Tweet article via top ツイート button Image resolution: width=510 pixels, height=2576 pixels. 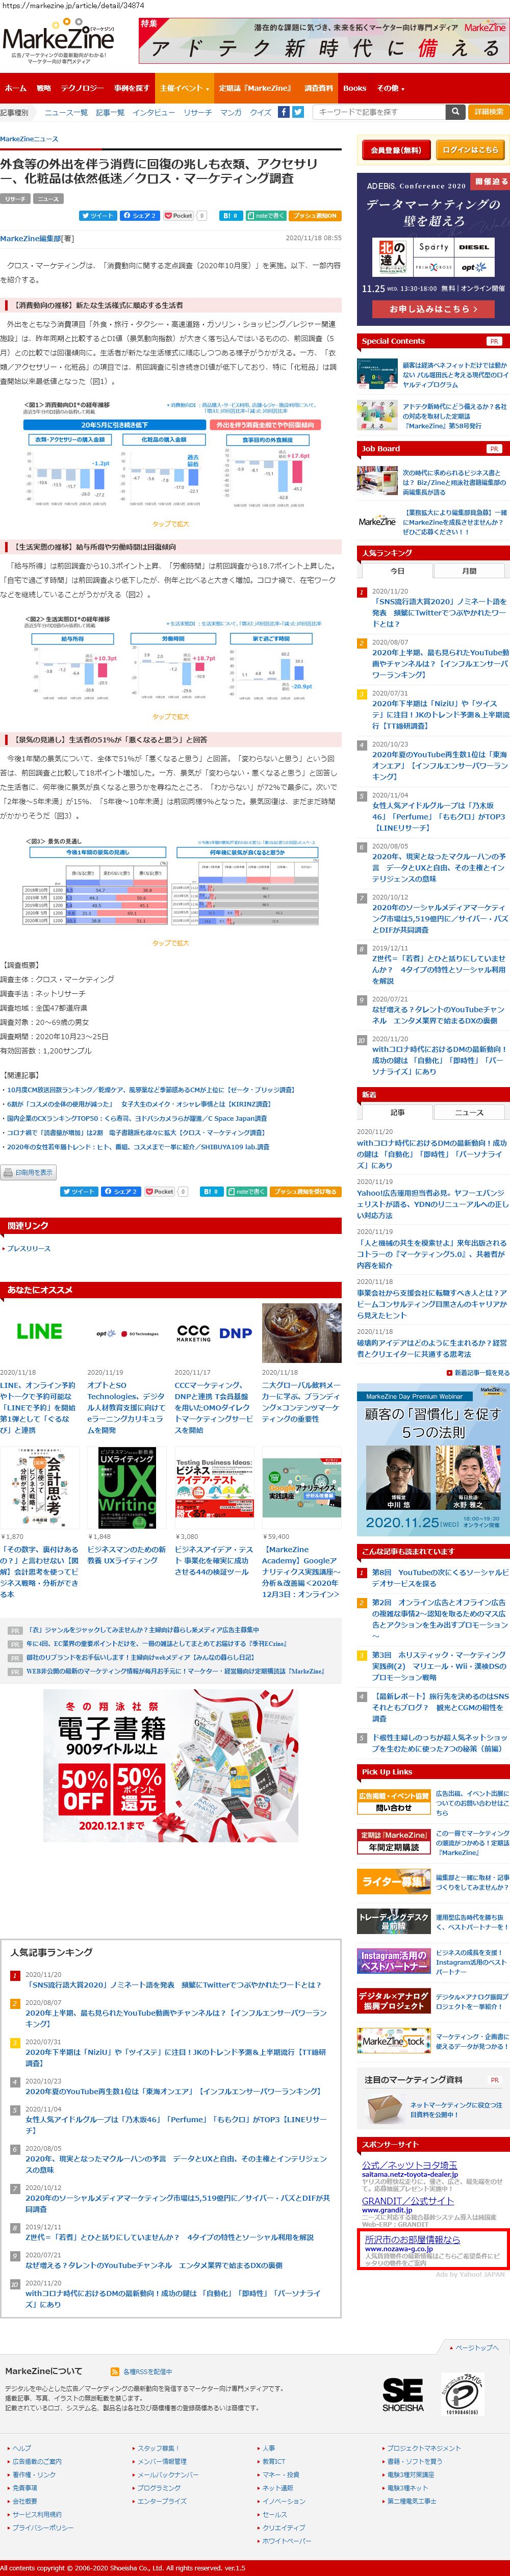[98, 215]
